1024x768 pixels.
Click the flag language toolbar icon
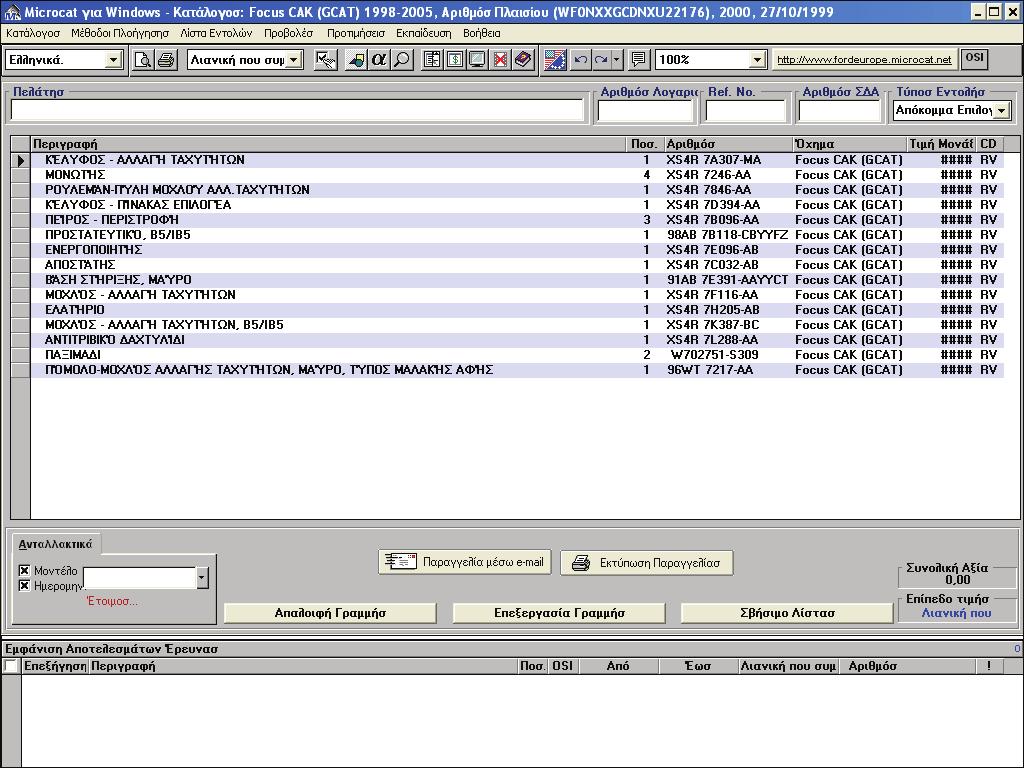pos(555,60)
